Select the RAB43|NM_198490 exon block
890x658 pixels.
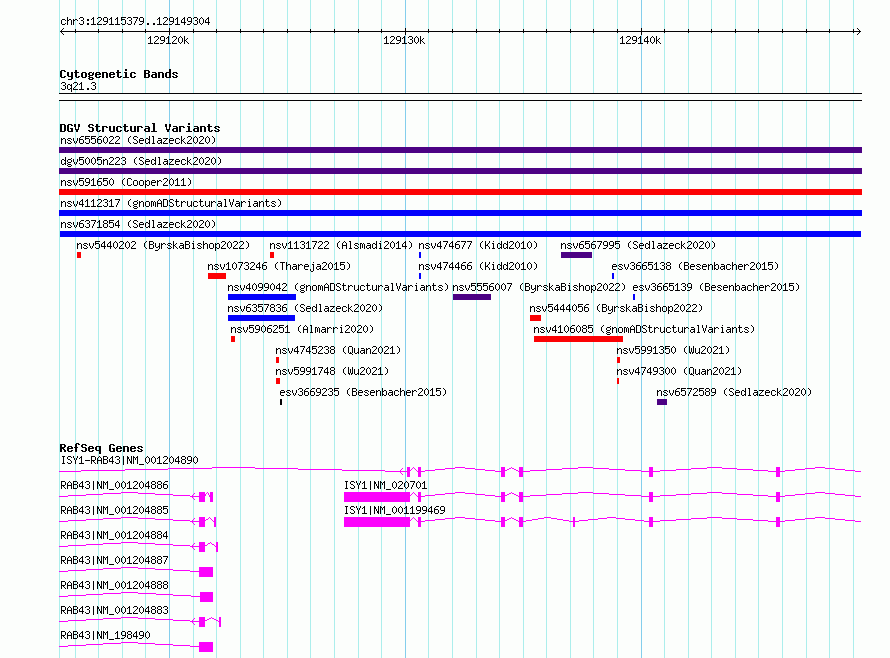206,647
